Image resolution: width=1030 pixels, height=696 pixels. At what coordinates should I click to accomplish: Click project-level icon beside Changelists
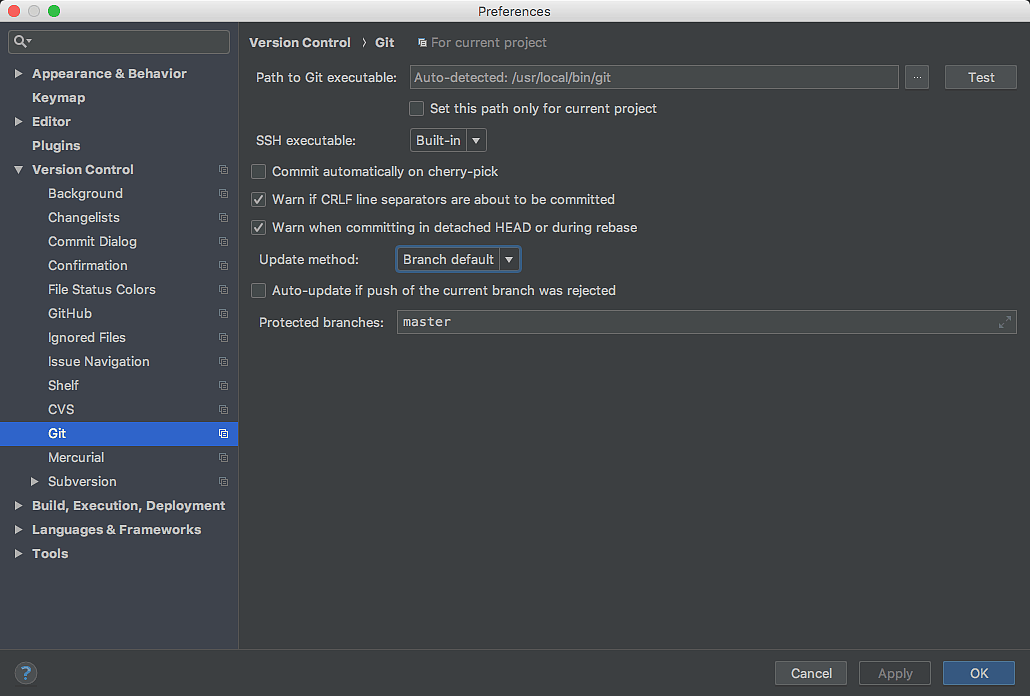pos(223,218)
